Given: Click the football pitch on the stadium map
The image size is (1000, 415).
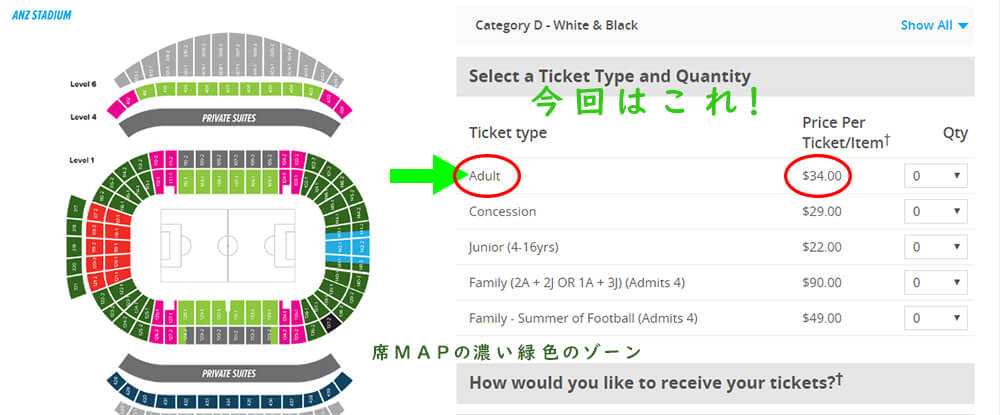Looking at the screenshot, I should tap(228, 243).
